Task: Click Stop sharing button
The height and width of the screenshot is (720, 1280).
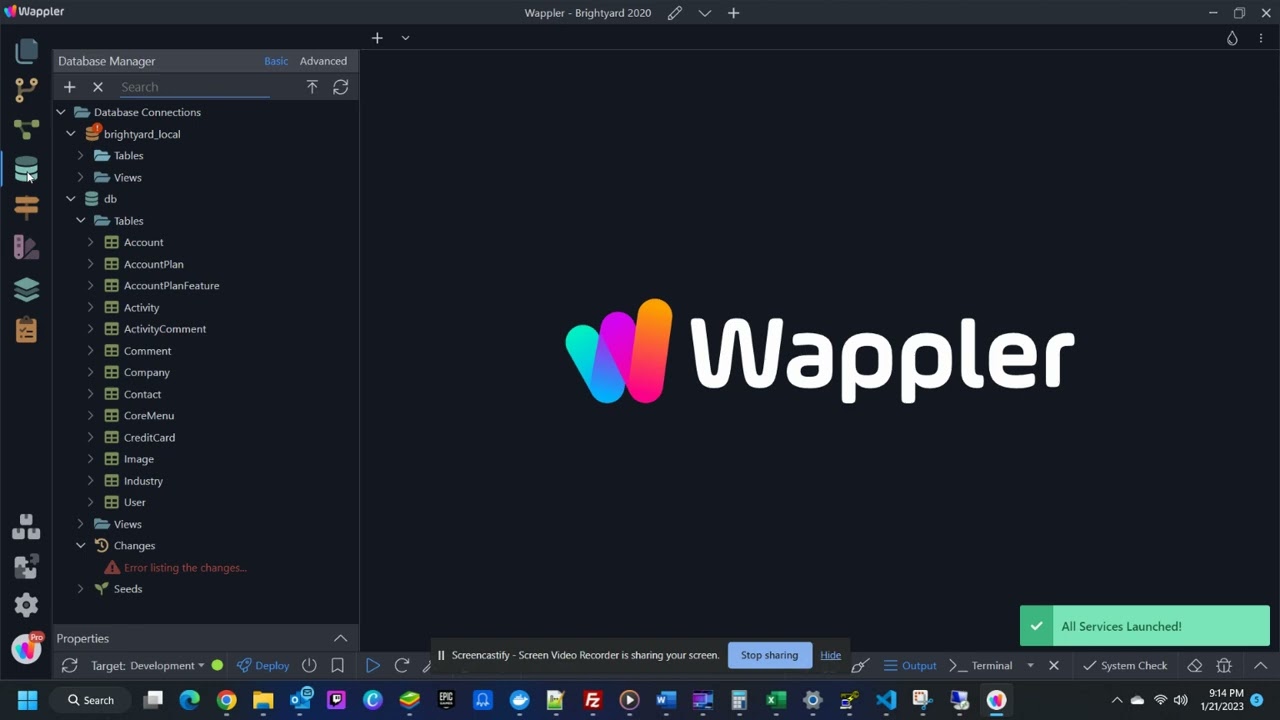Action: click(x=769, y=655)
